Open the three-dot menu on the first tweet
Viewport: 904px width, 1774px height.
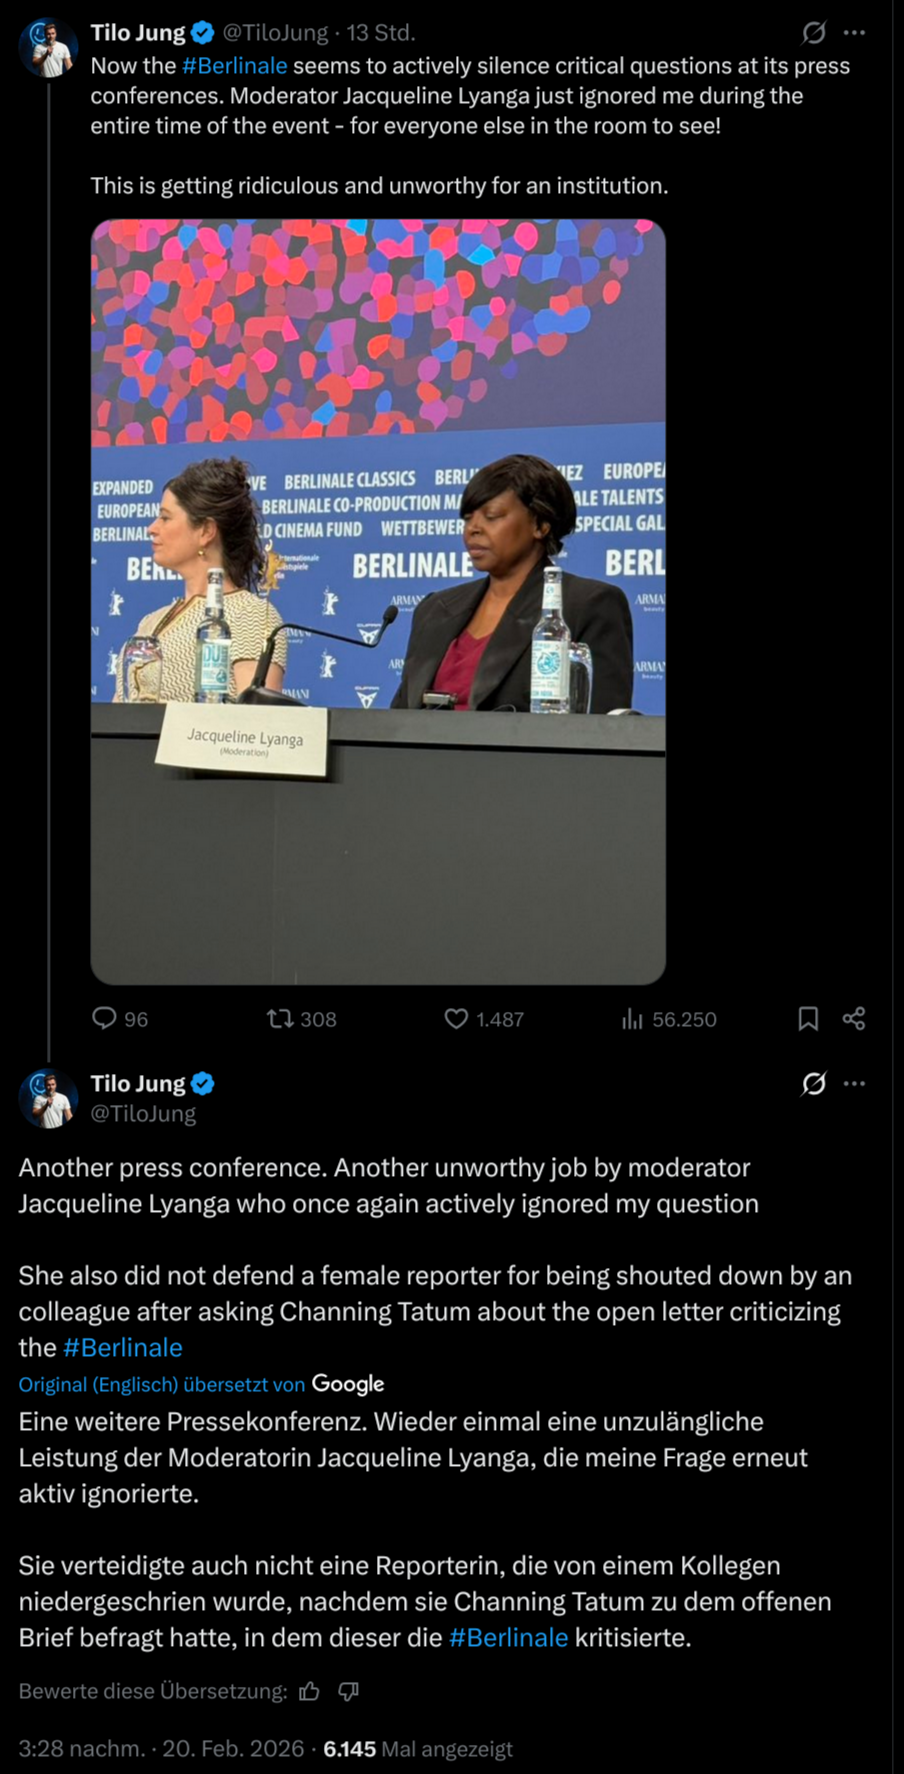pos(854,33)
